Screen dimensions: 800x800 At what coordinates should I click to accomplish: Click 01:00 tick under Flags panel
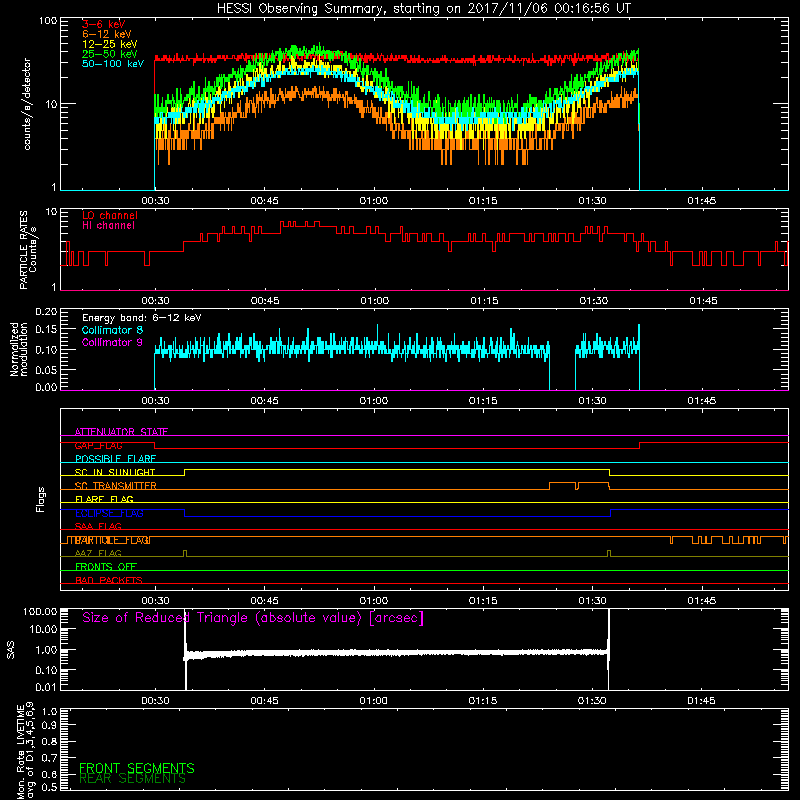pos(373,601)
